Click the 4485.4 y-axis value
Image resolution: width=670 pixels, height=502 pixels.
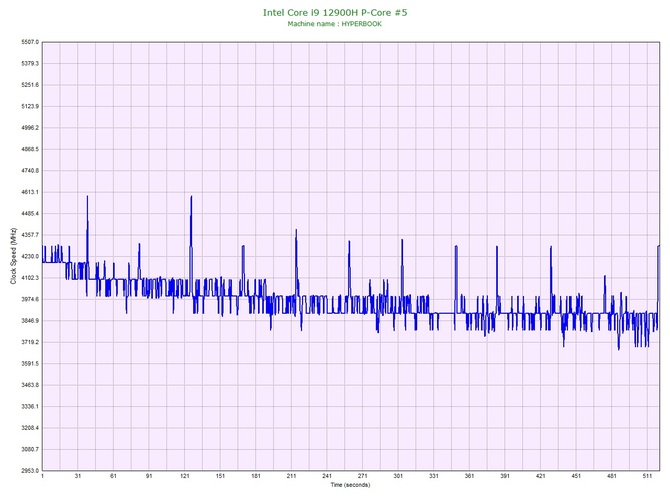click(x=30, y=214)
